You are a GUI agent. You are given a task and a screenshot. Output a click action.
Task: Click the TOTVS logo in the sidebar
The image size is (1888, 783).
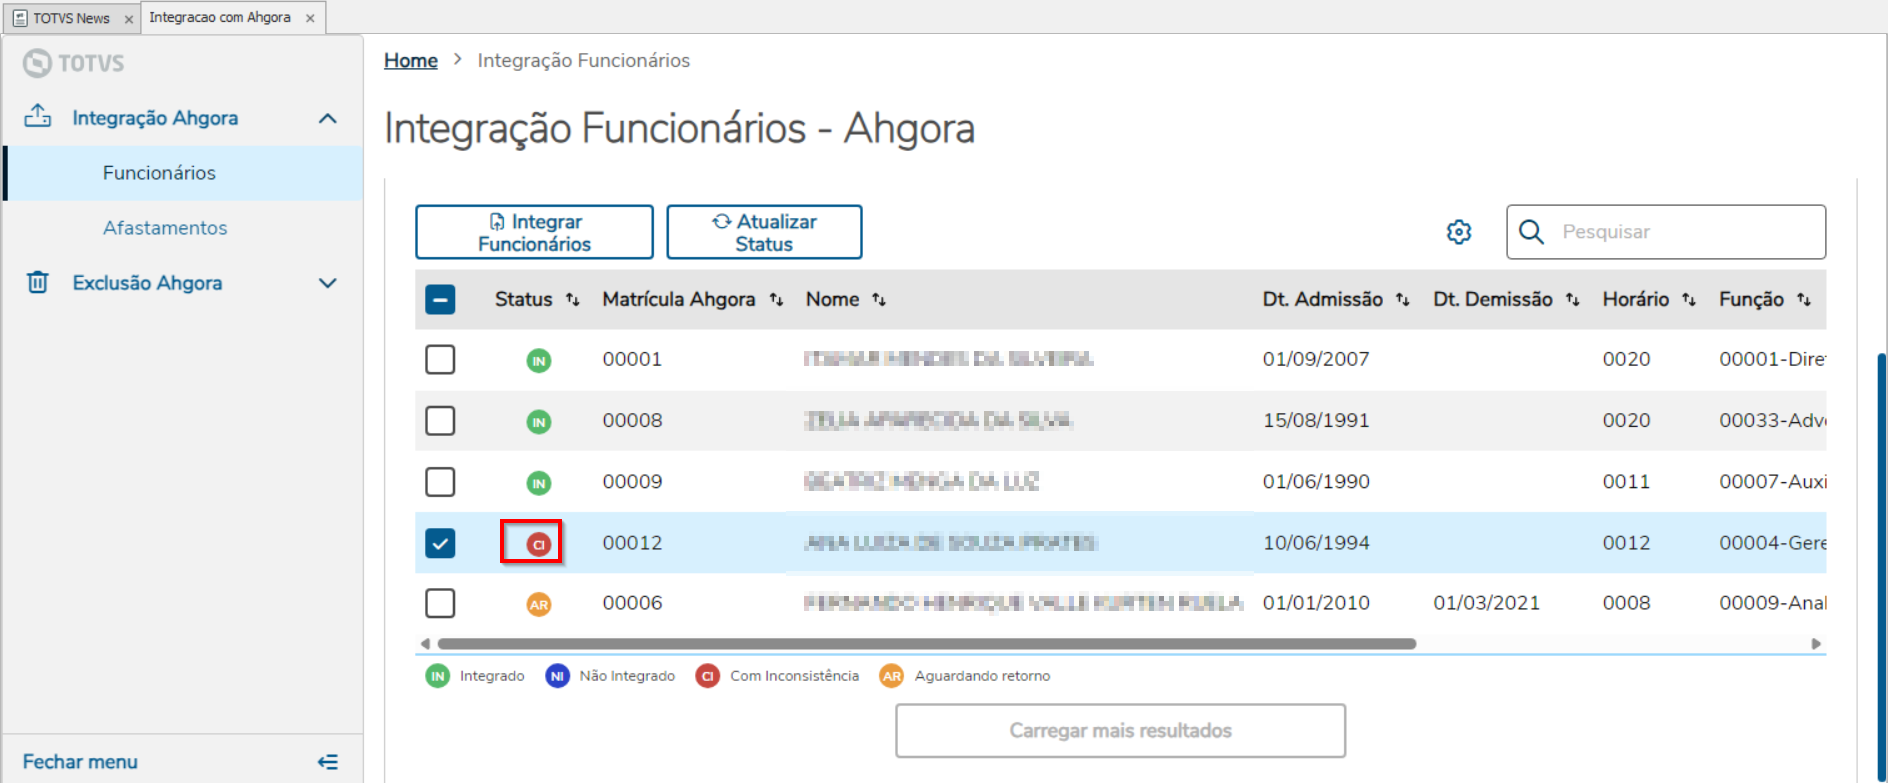[x=74, y=63]
